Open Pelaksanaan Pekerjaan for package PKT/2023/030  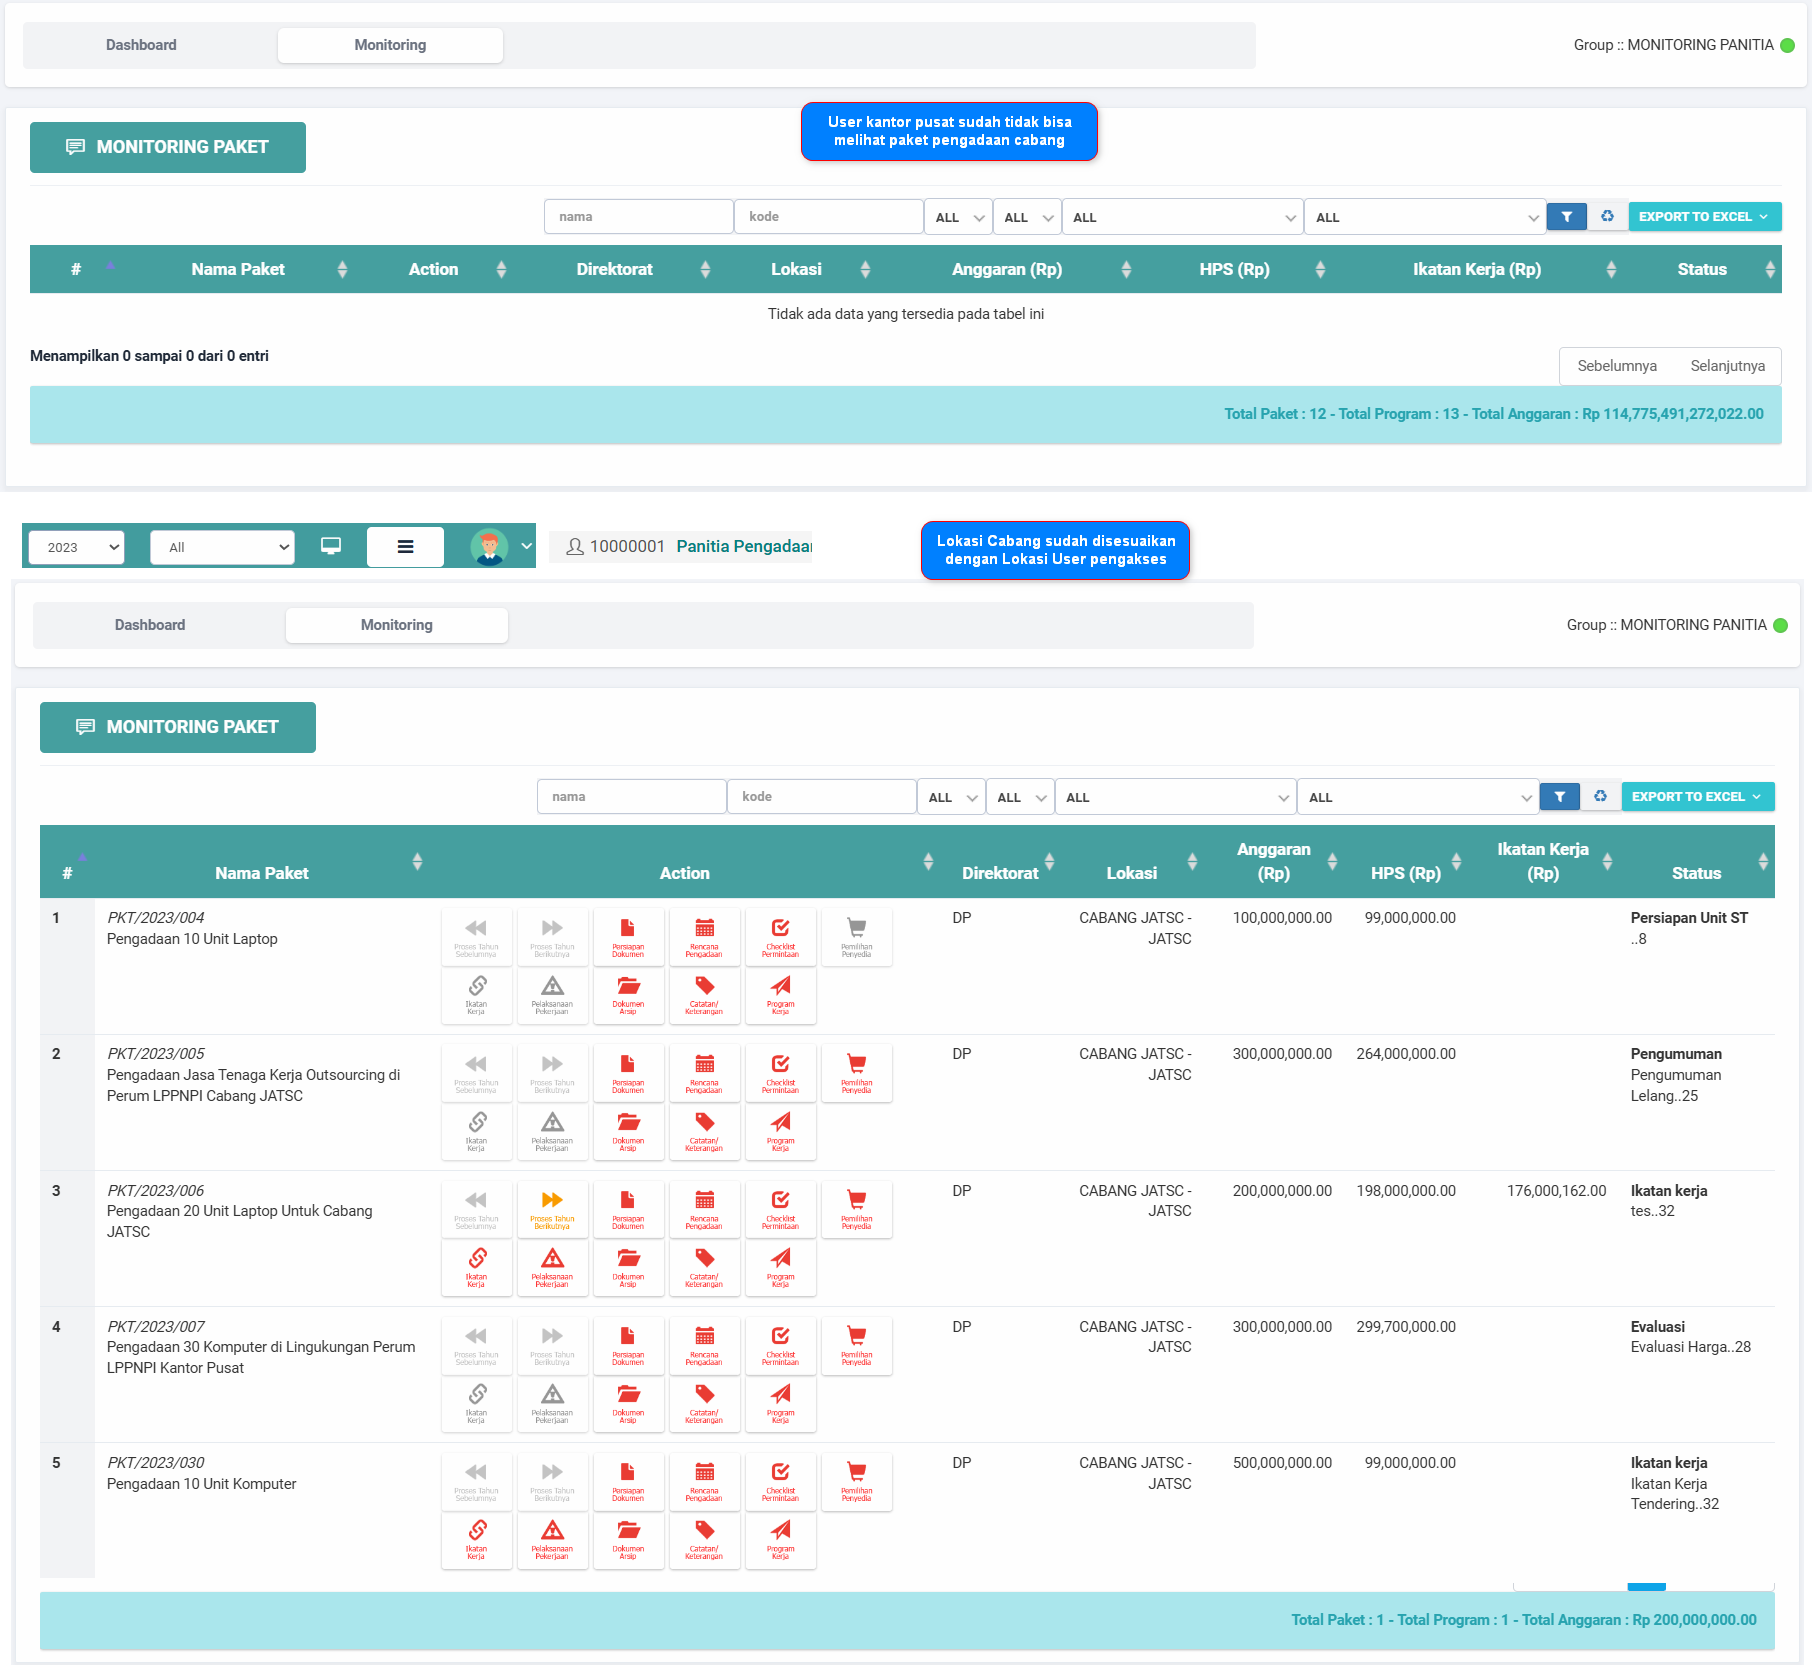point(552,1539)
